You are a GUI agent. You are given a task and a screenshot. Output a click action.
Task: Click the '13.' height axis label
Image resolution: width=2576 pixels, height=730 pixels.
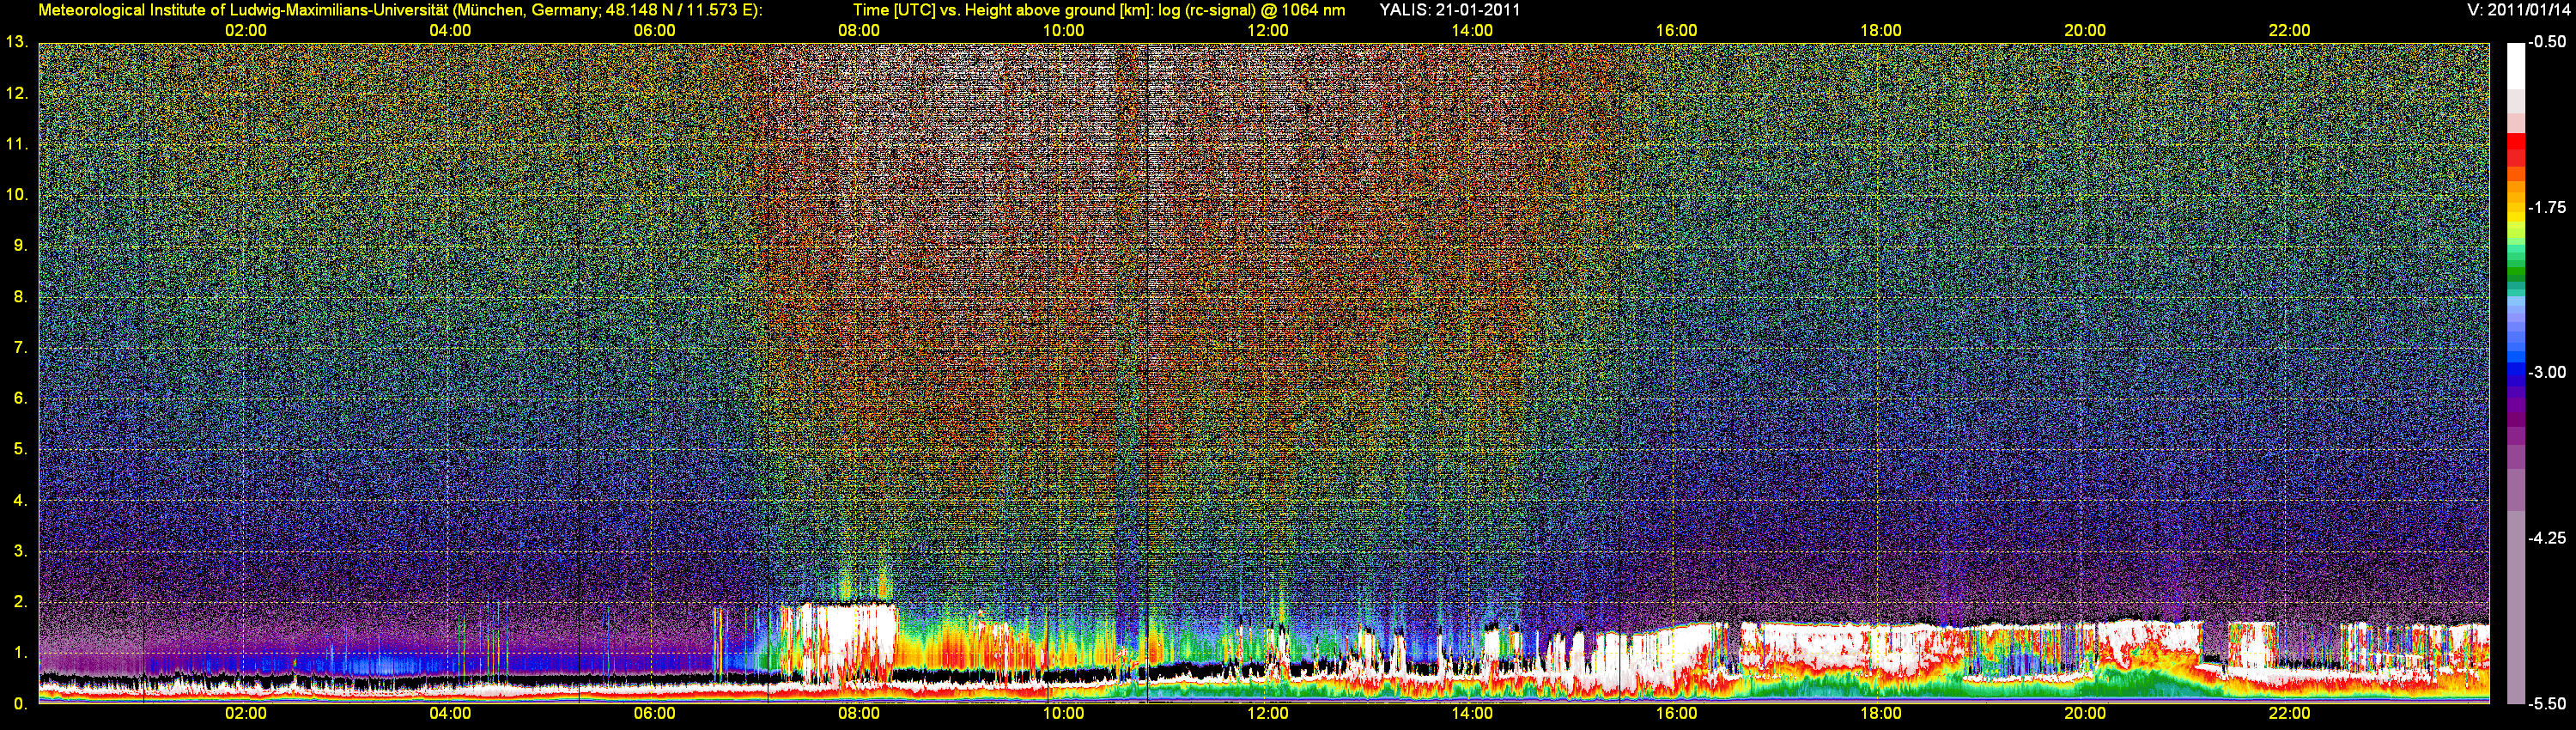(x=16, y=42)
